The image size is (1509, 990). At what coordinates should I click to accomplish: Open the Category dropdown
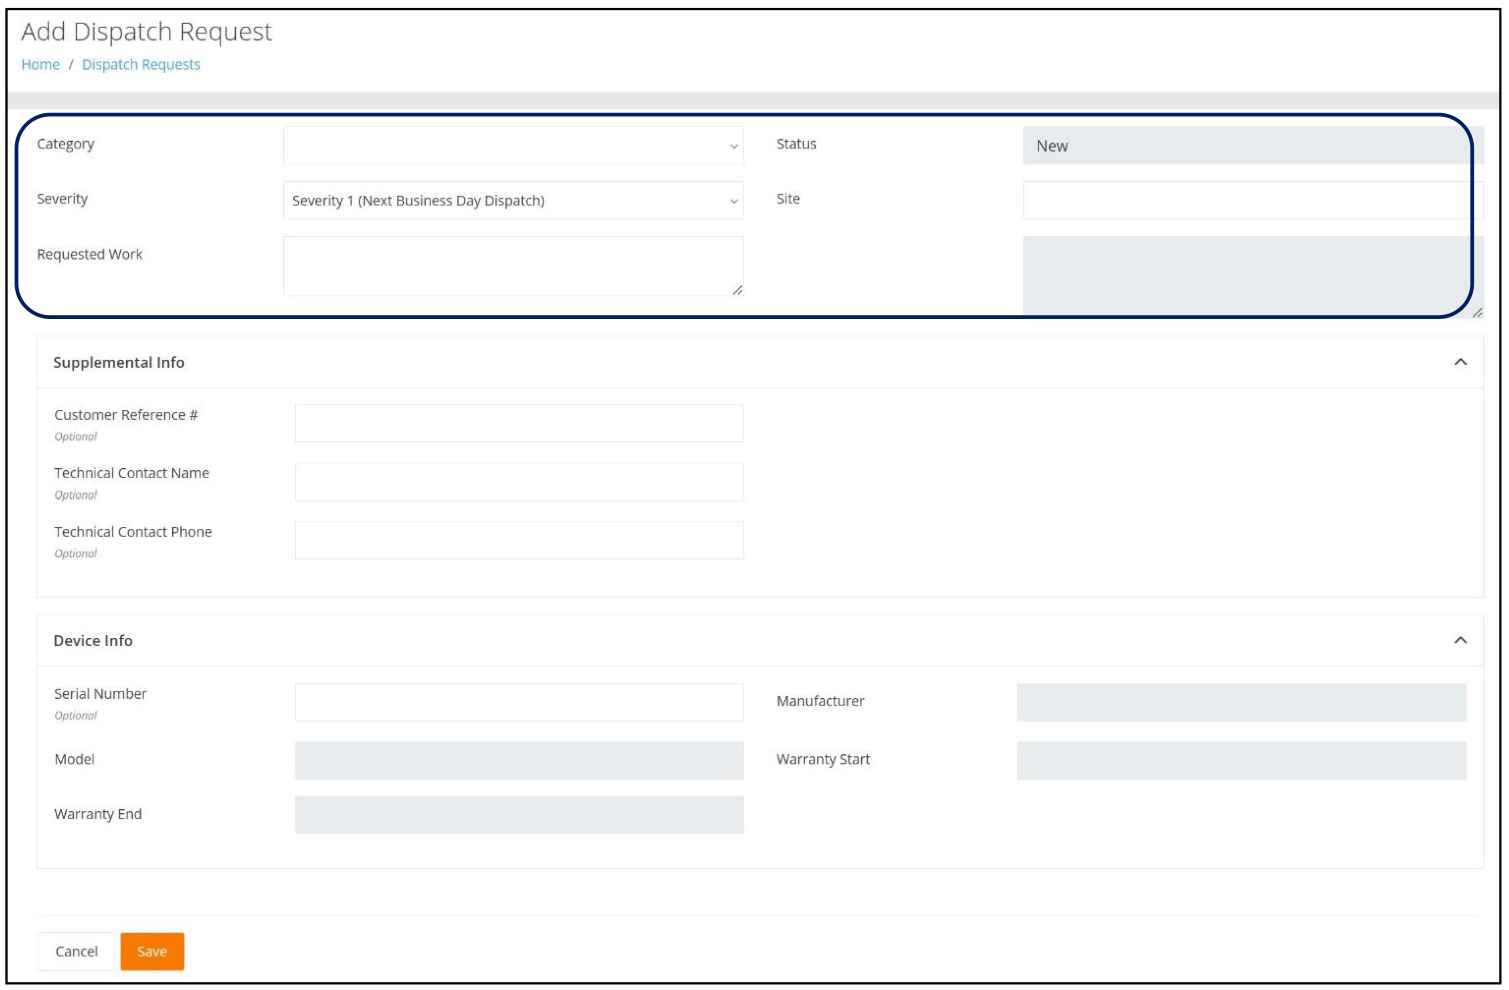pos(513,145)
